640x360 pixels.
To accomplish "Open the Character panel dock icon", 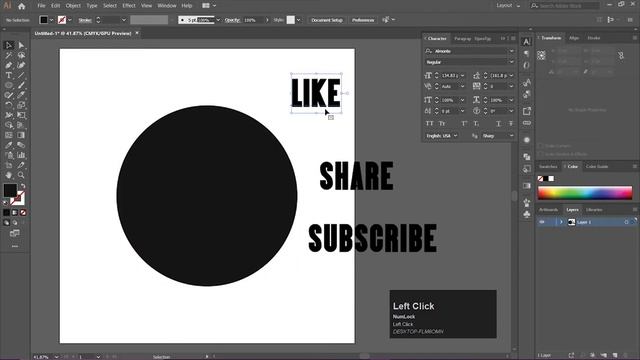I will coord(527,42).
